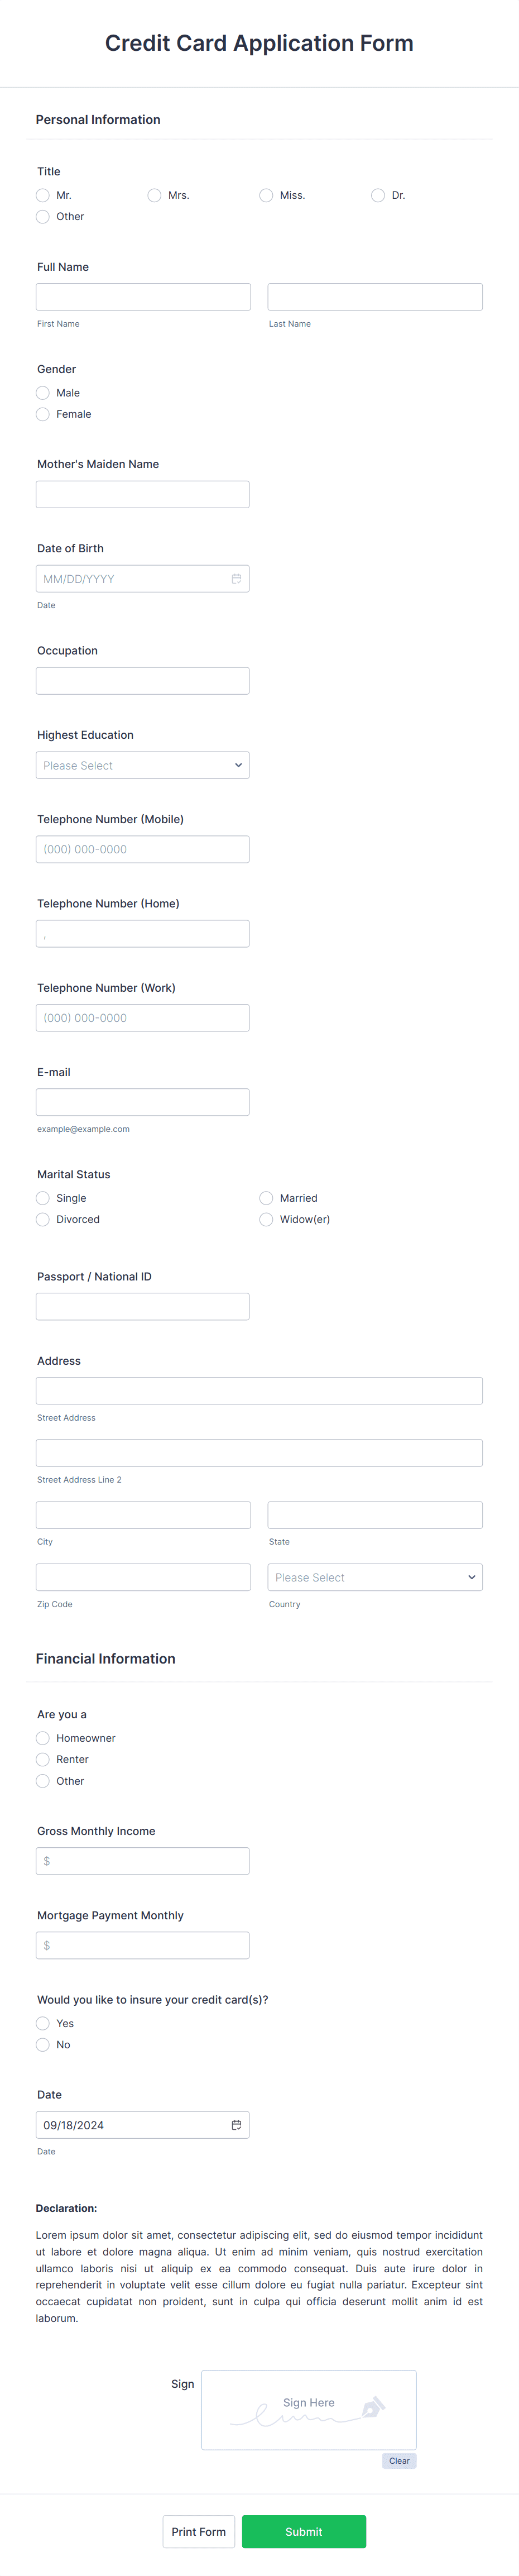The width and height of the screenshot is (519, 2576).
Task: Clear the signature field
Action: pyautogui.click(x=398, y=2461)
